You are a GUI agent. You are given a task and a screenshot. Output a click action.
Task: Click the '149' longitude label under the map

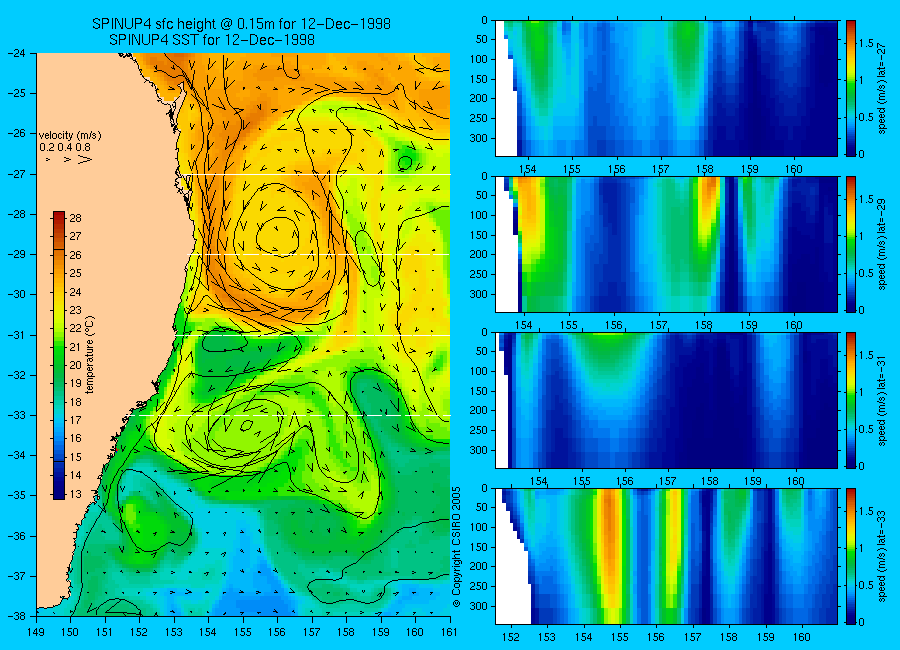tap(37, 632)
